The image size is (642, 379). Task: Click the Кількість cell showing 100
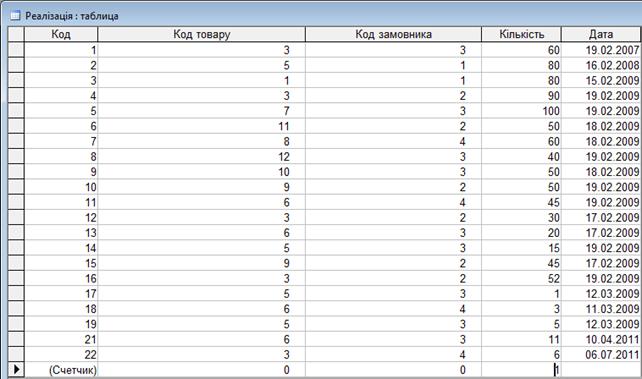pyautogui.click(x=521, y=111)
